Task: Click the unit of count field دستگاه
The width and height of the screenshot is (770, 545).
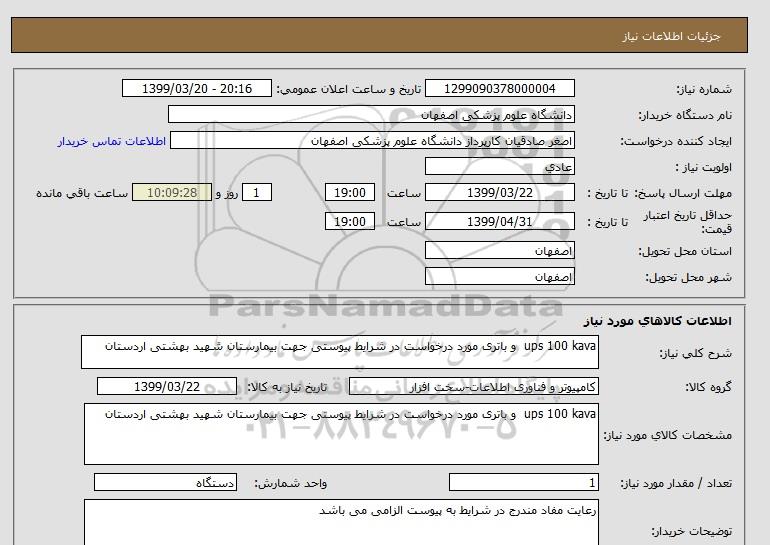Action: coord(165,482)
